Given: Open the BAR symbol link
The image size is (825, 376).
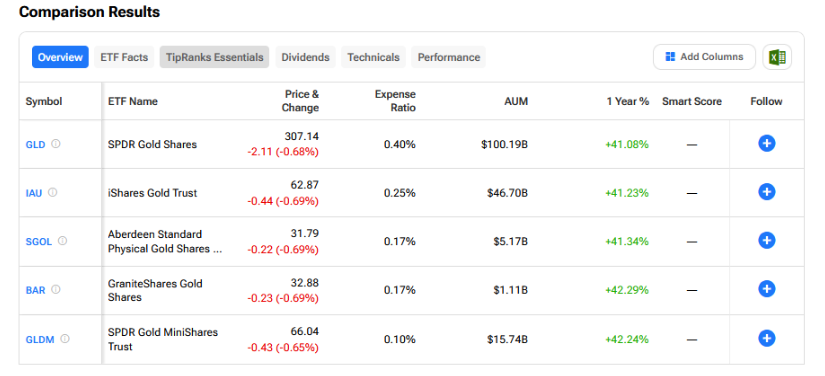Looking at the screenshot, I should (x=36, y=290).
